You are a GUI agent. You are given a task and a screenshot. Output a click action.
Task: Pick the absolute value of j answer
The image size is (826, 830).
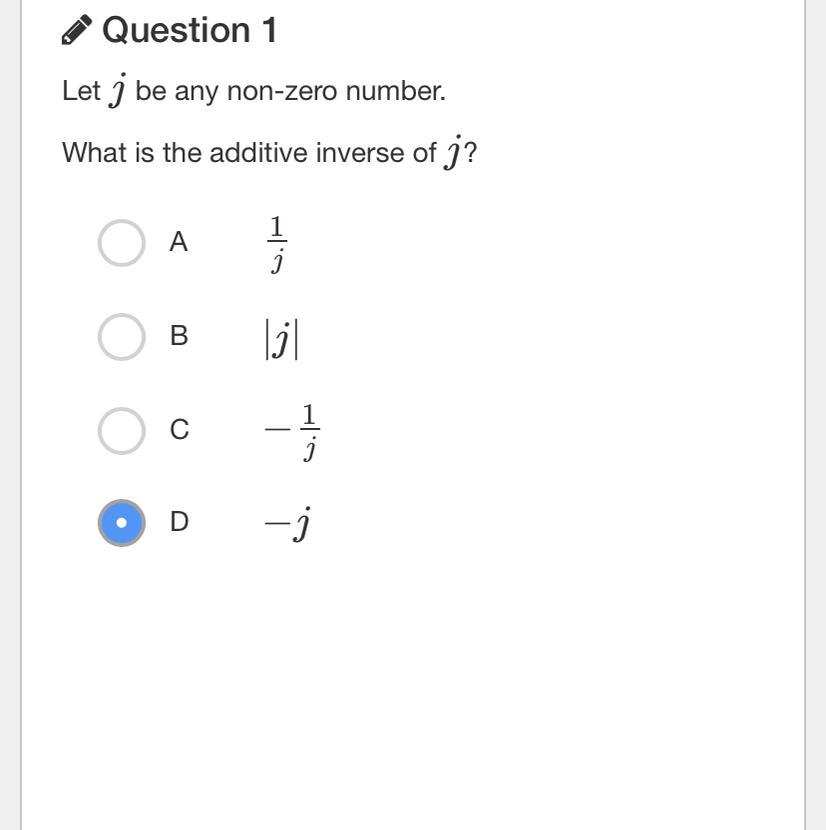point(281,338)
